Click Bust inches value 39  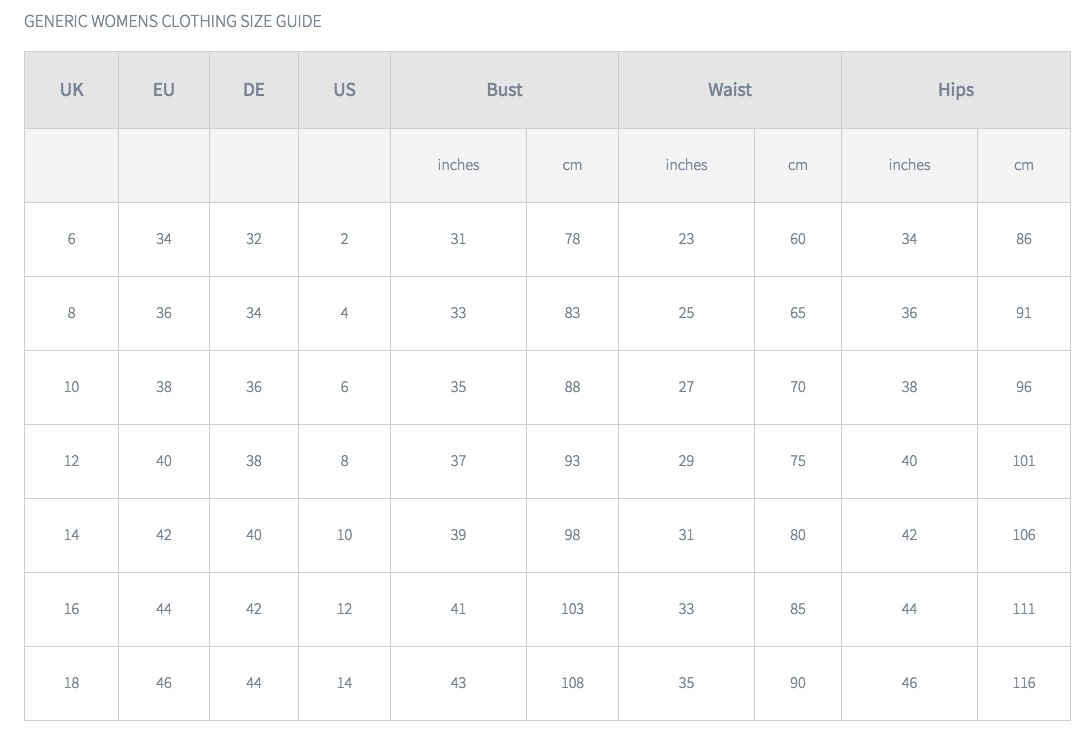click(x=459, y=535)
